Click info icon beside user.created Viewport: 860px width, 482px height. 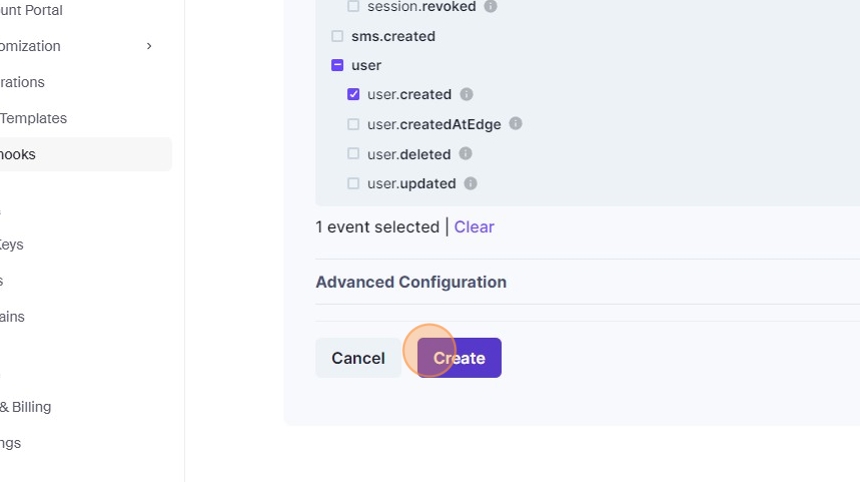tap(466, 94)
